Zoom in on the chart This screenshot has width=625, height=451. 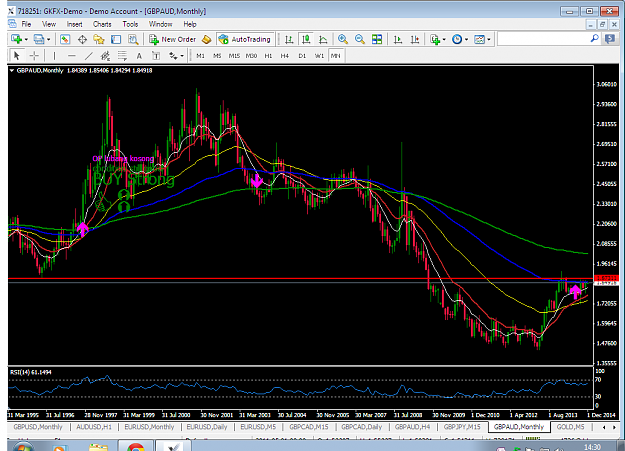point(342,39)
